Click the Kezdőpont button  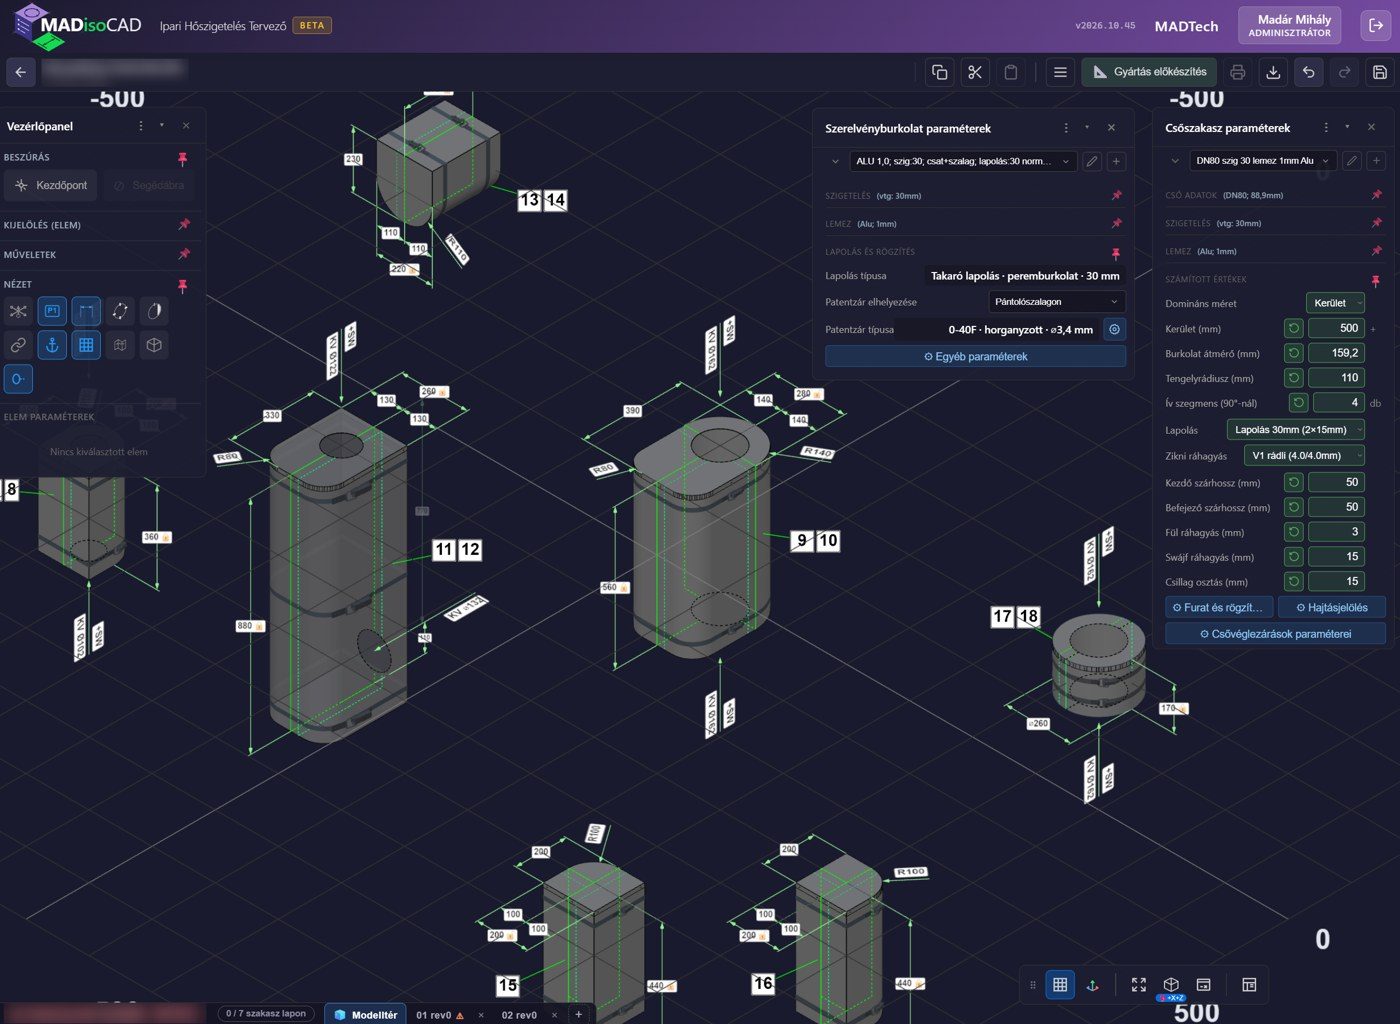(51, 185)
